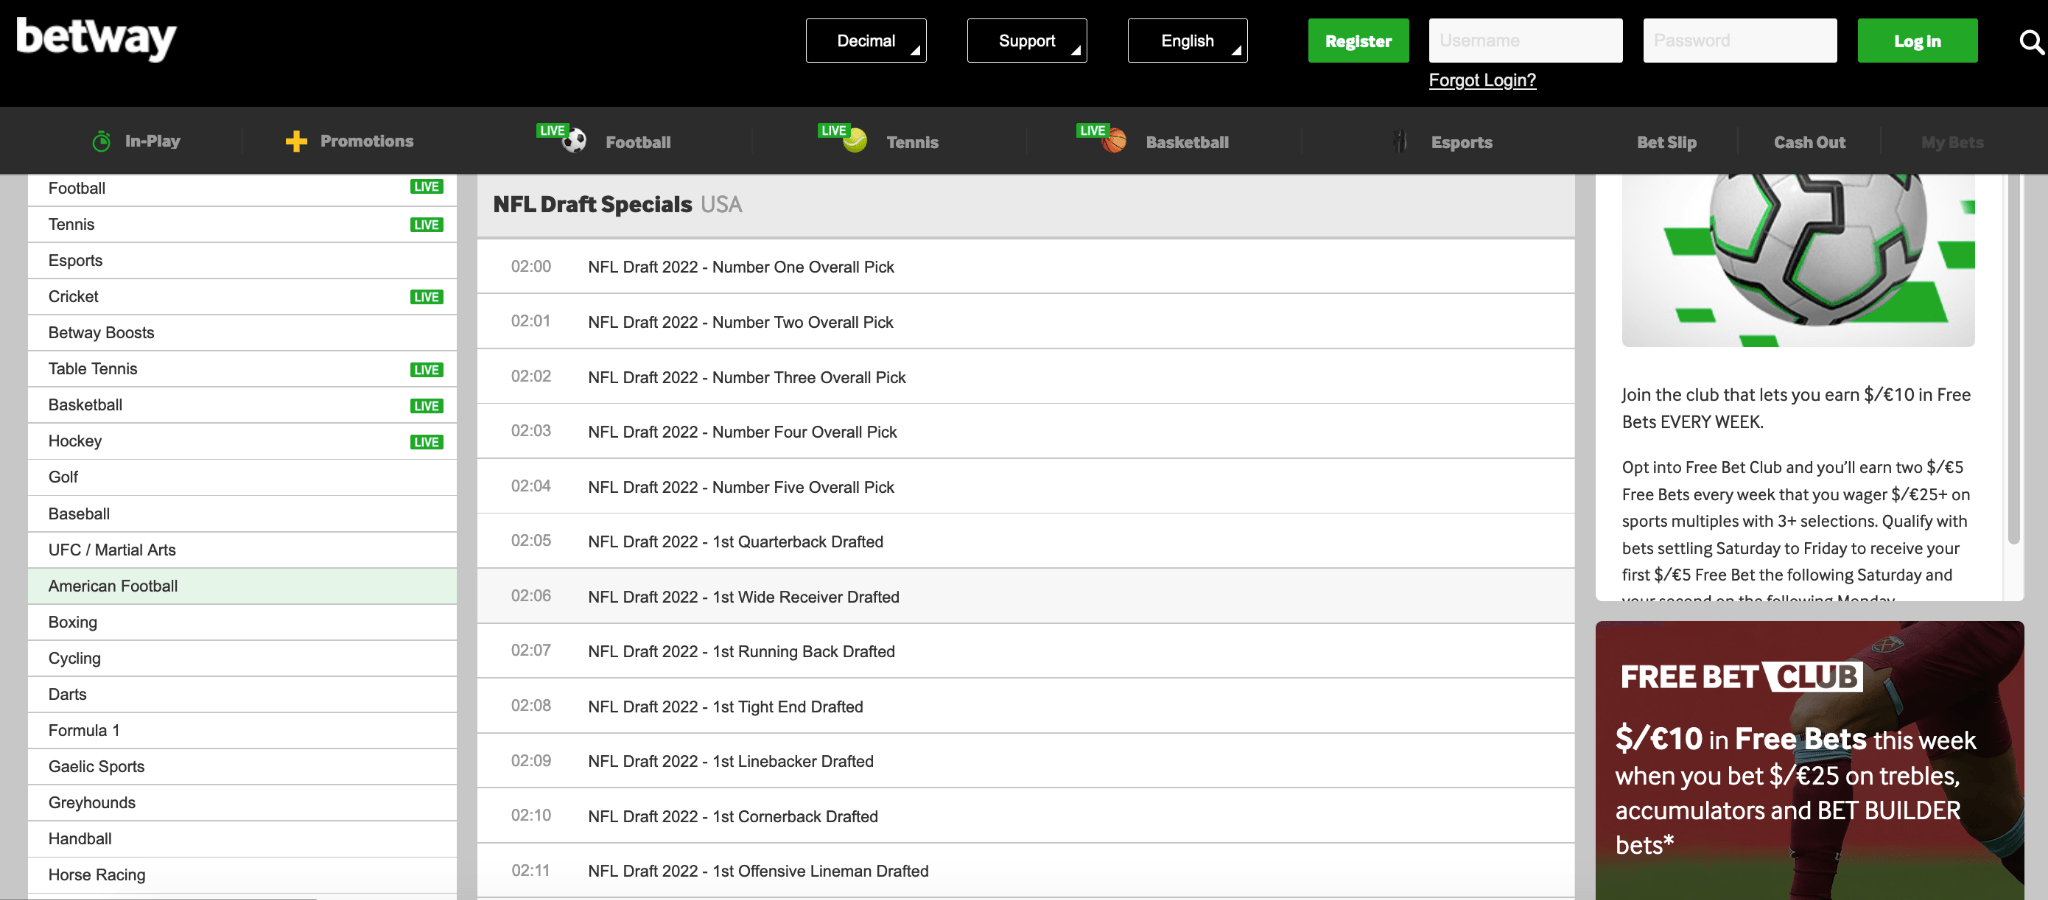
Task: Select Baseball in the sports sidebar
Action: click(242, 514)
